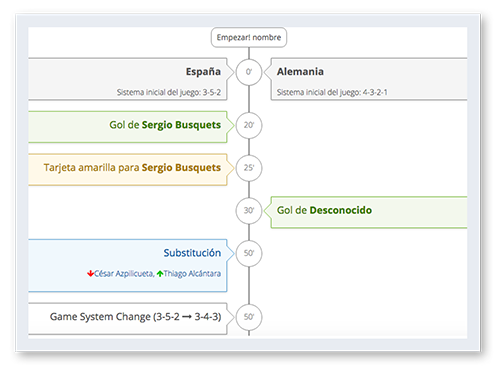This screenshot has width=500, height=373.
Task: Click the 50' marker next to Game System Change
Action: pyautogui.click(x=249, y=317)
